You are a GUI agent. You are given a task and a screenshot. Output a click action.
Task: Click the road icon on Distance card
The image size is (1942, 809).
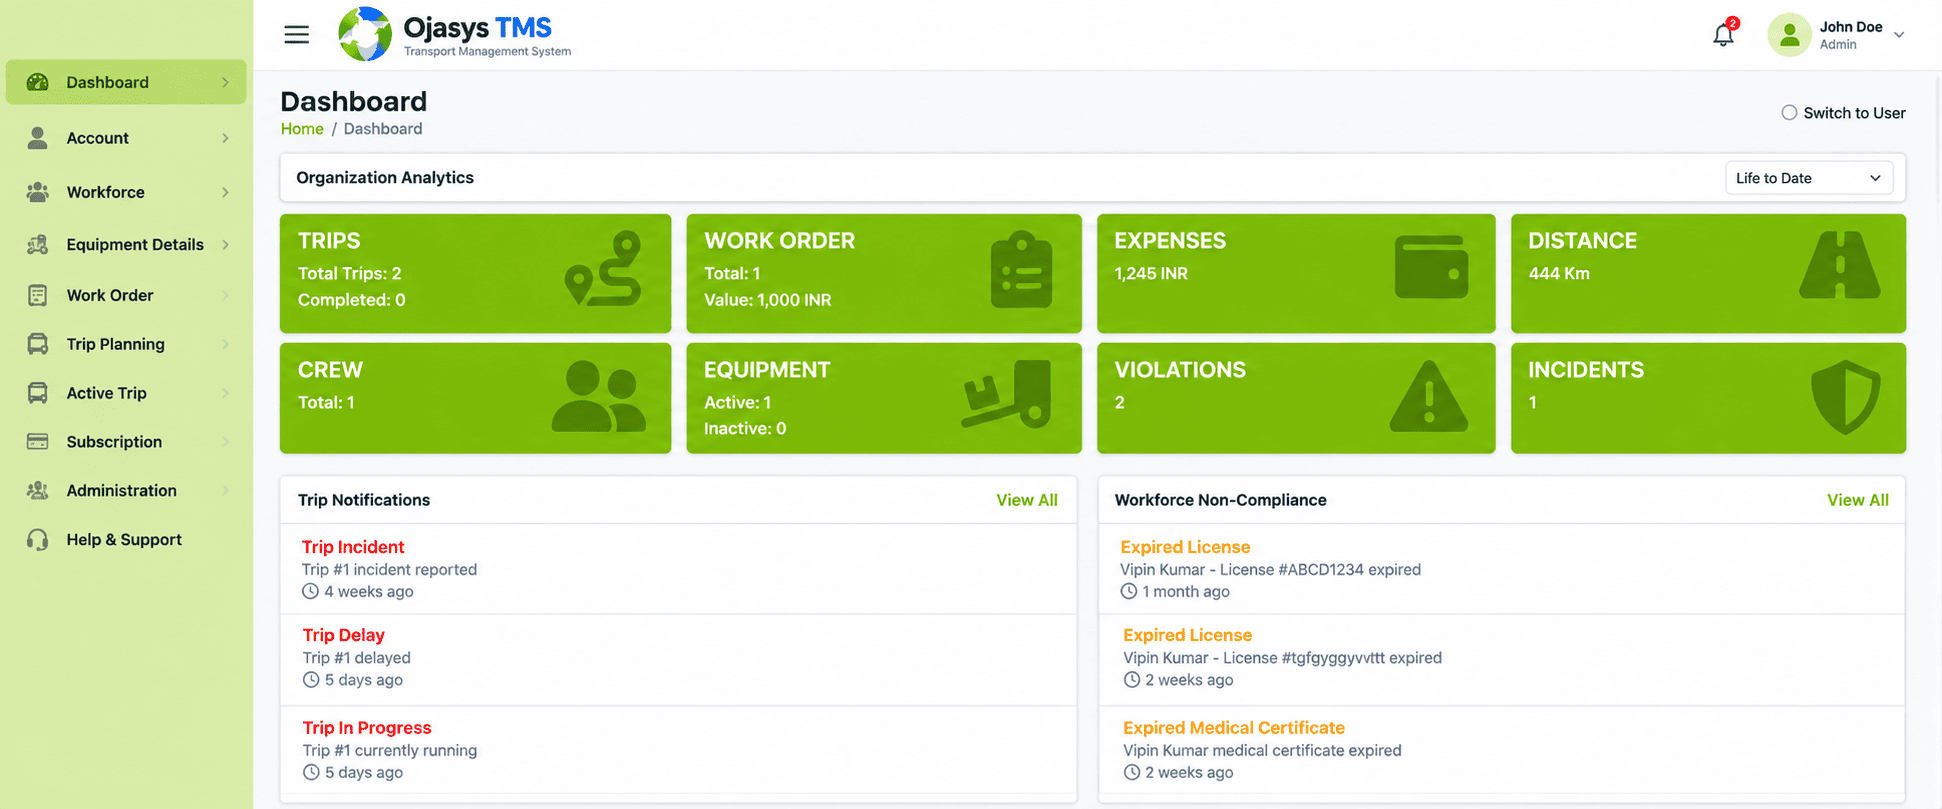[1840, 266]
